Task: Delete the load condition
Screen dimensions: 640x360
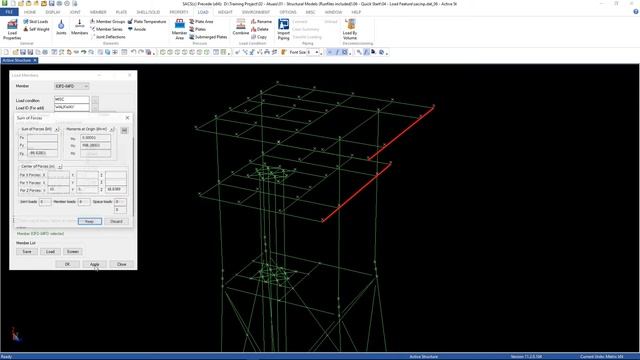Action: pos(260,29)
